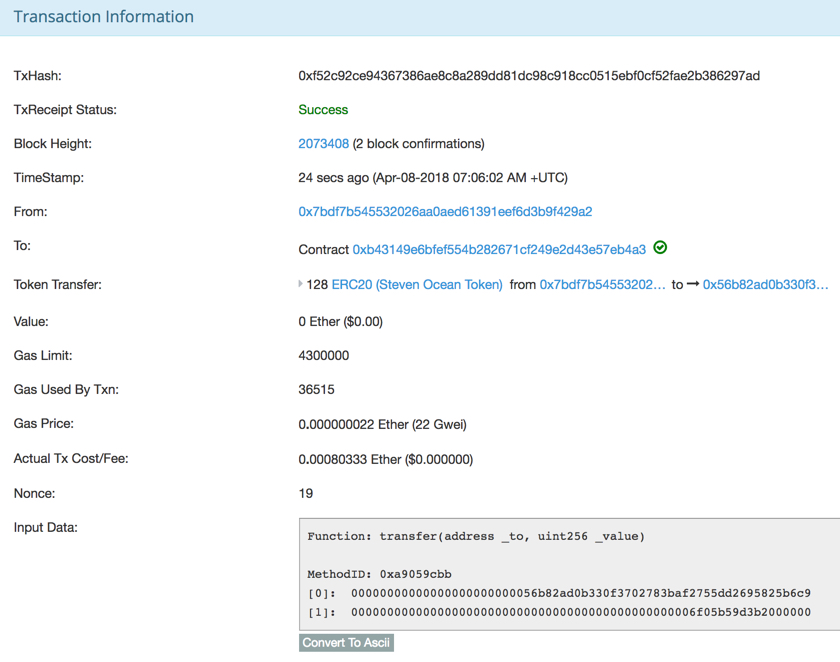Screen dimensions: 840x662
Task: Open token recipient 0x56b82ad0b330f3… link
Action: click(765, 285)
